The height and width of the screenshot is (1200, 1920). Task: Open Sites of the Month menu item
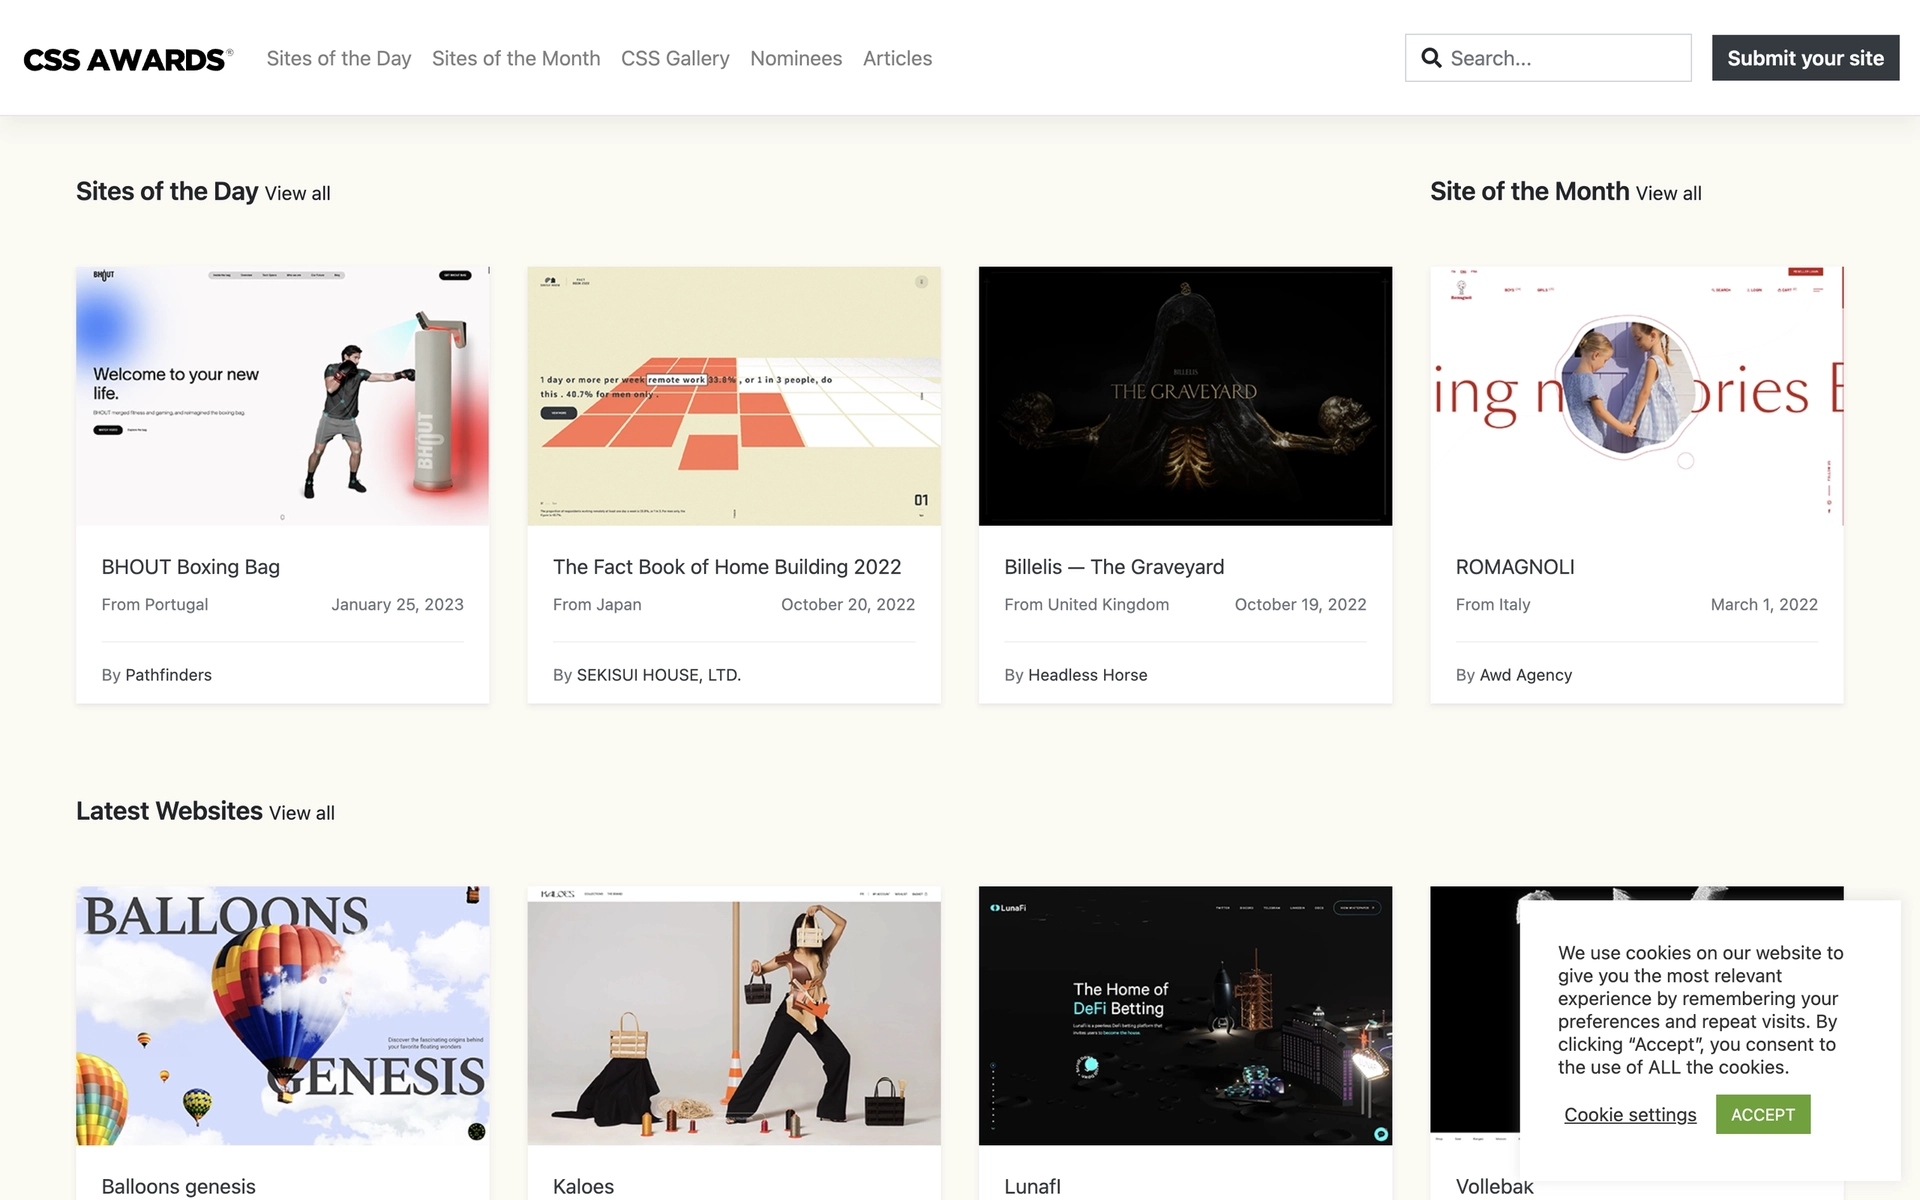pyautogui.click(x=516, y=58)
